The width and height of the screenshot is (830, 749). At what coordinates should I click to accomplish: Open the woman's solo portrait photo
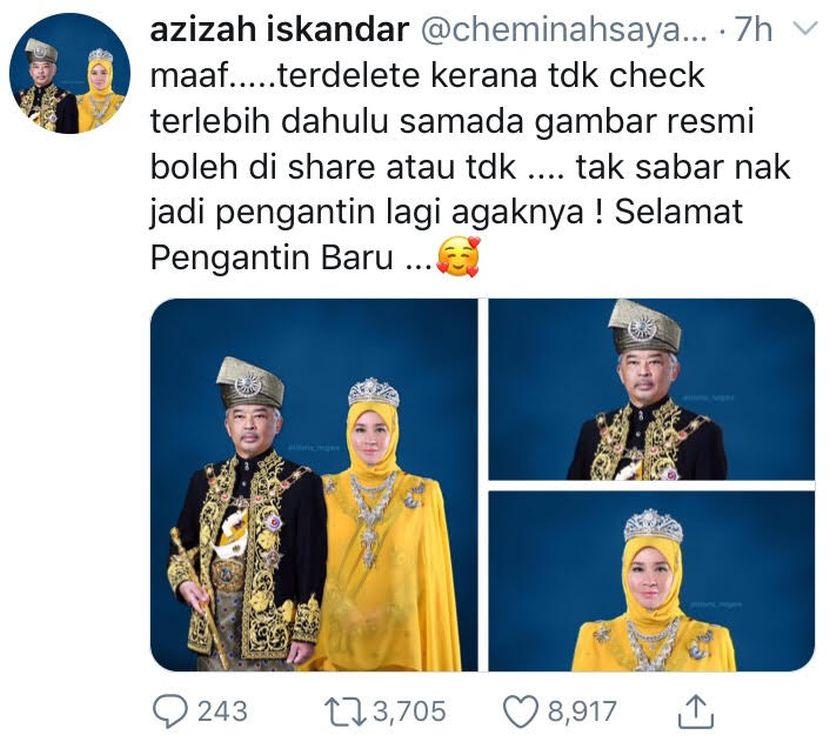652,581
